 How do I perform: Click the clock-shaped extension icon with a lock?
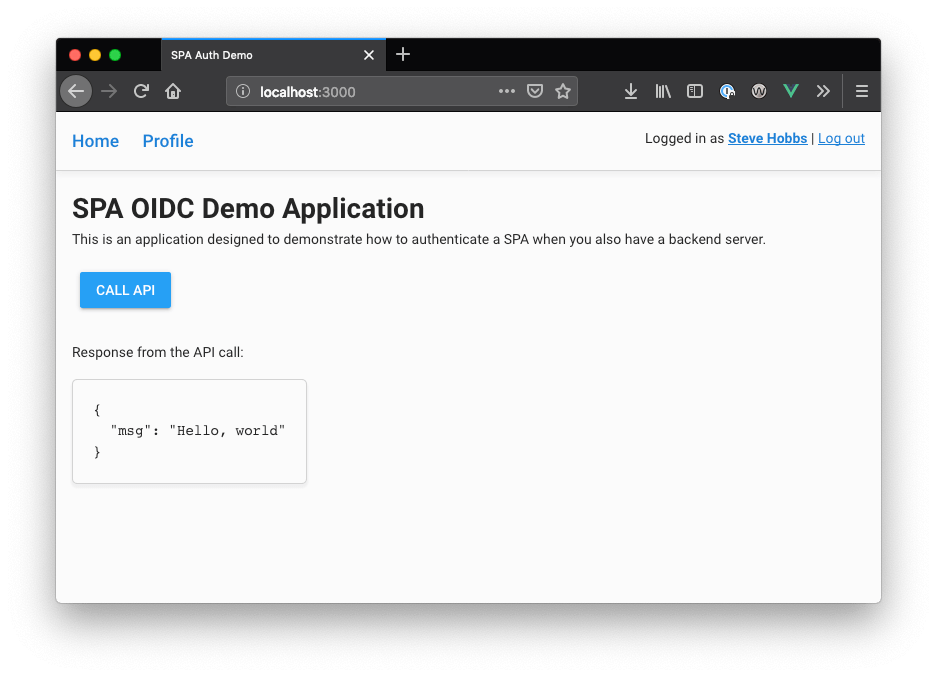click(727, 91)
